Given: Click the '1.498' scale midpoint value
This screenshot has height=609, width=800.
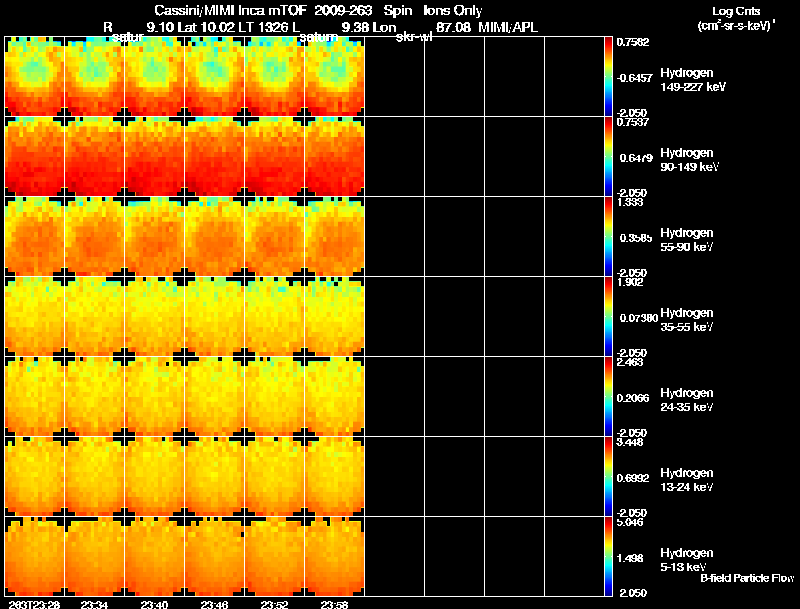Looking at the screenshot, I should point(630,559).
